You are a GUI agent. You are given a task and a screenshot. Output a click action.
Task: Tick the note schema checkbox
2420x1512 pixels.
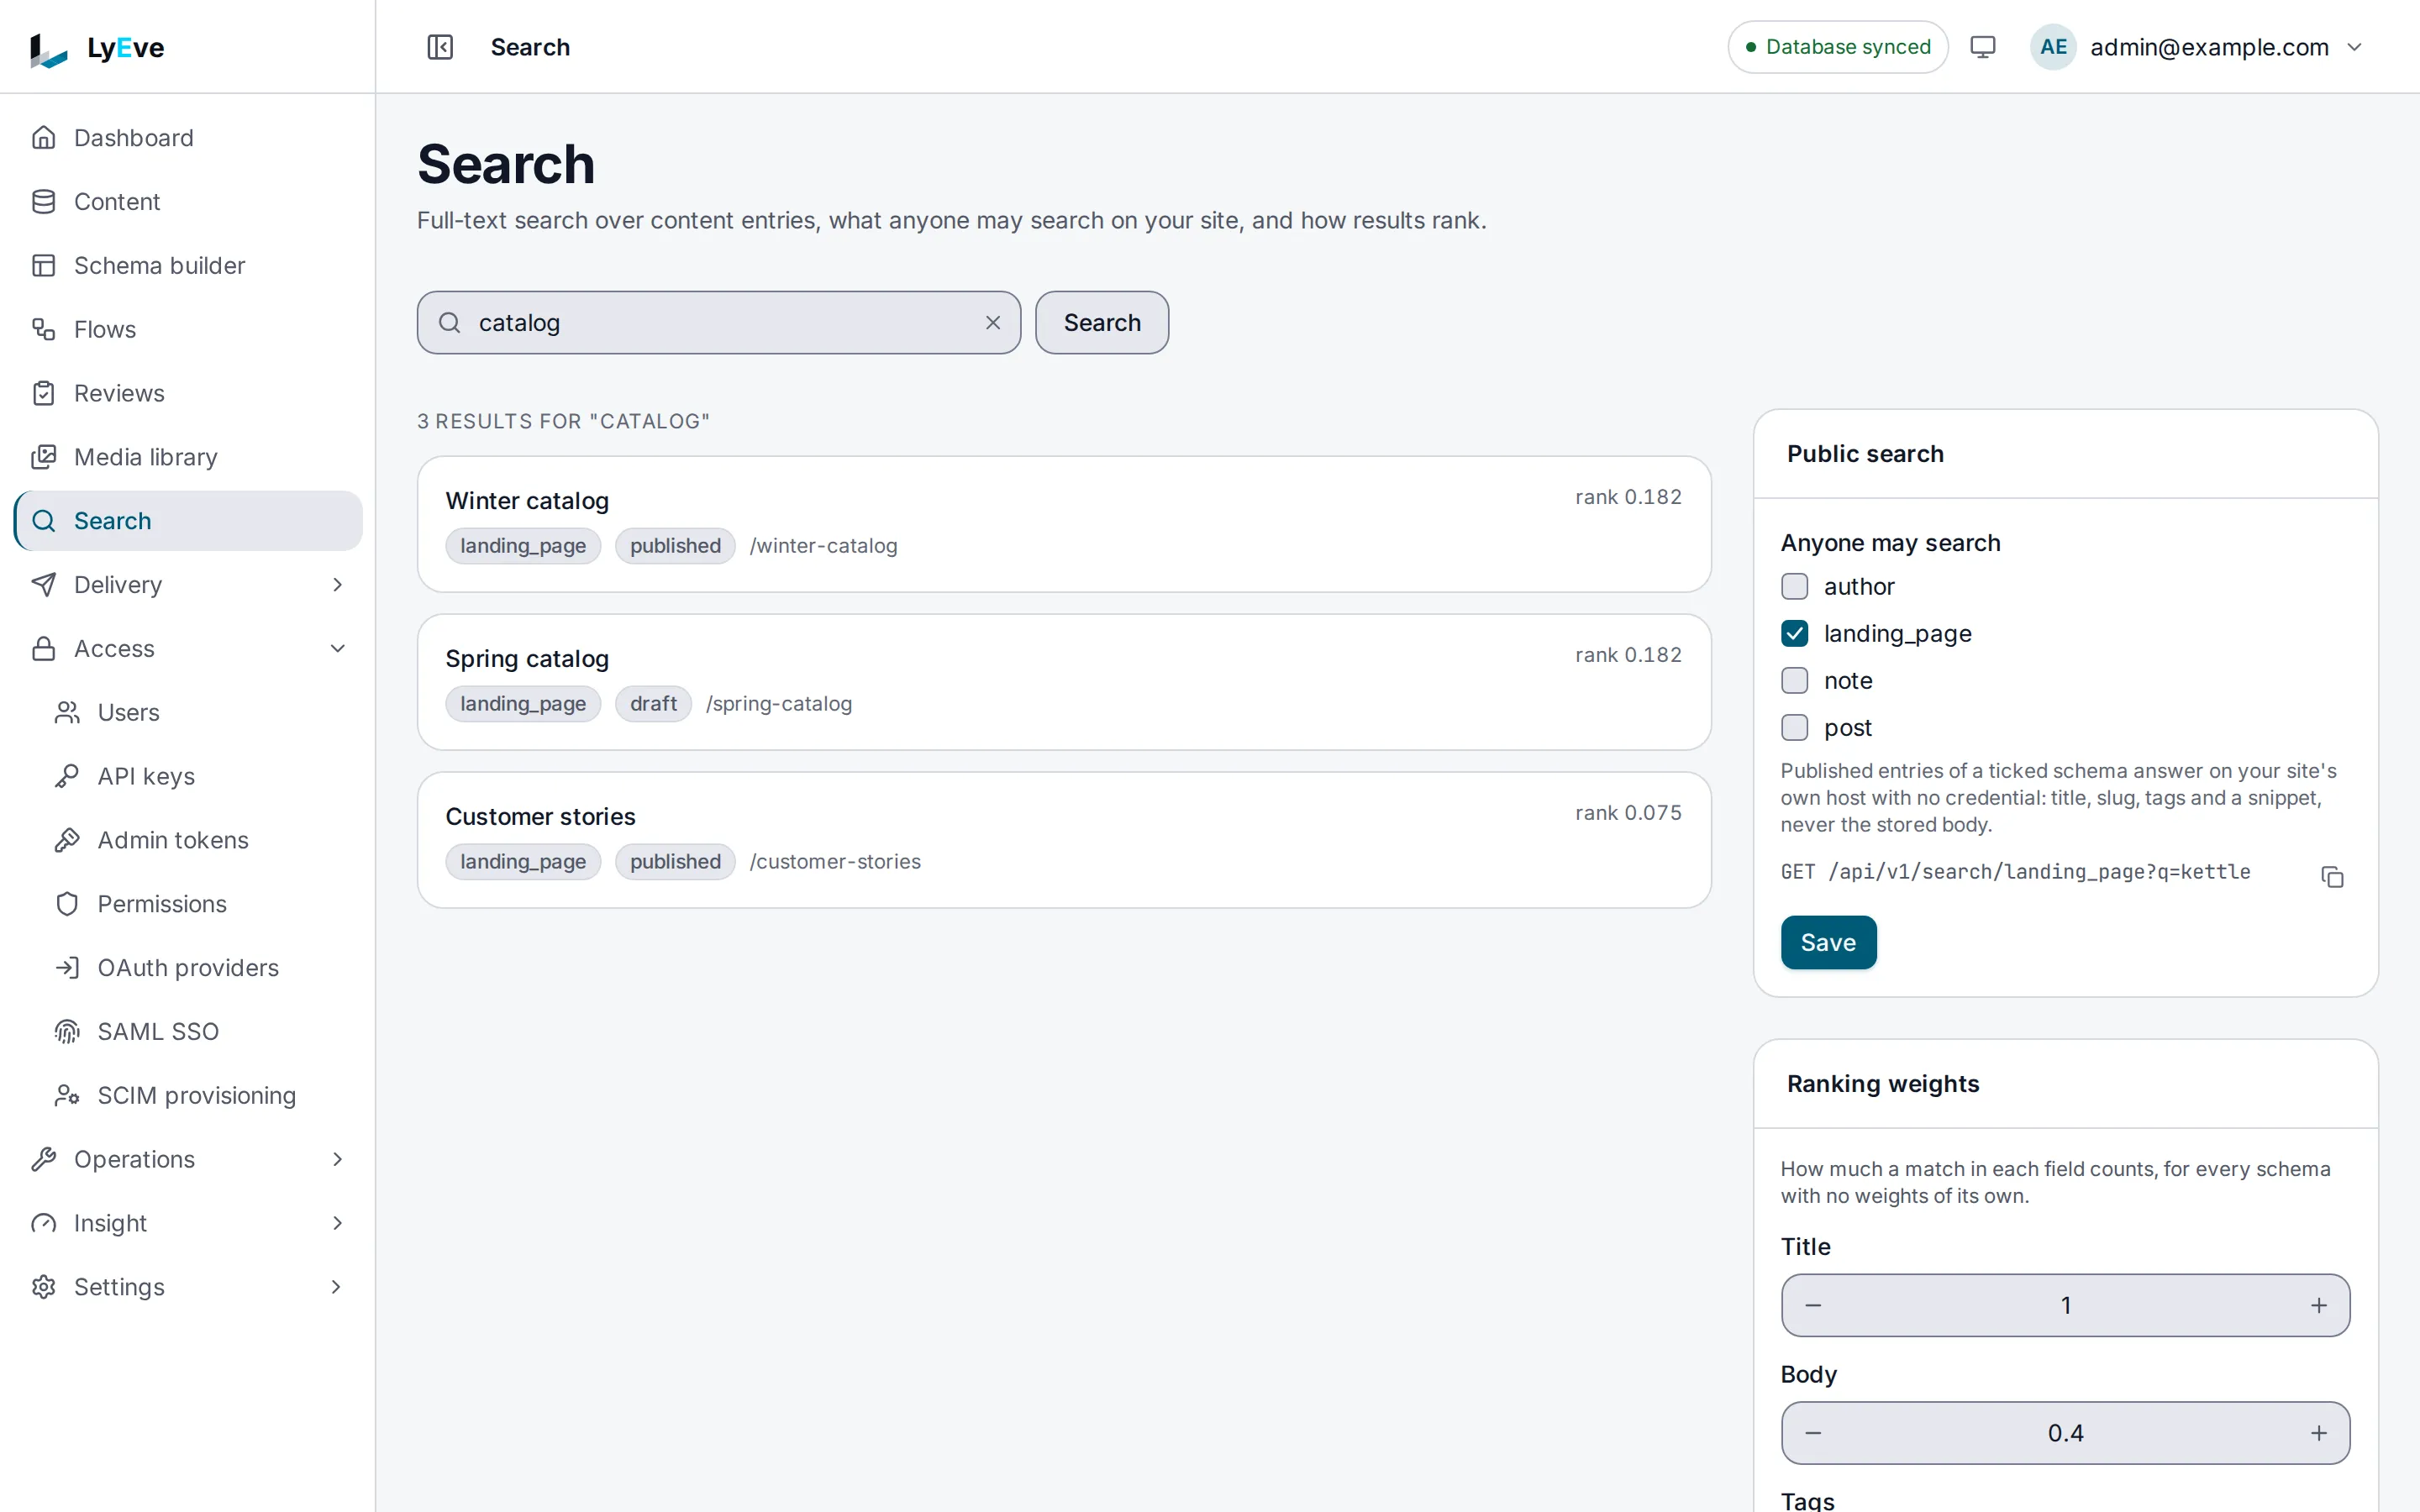click(x=1794, y=680)
